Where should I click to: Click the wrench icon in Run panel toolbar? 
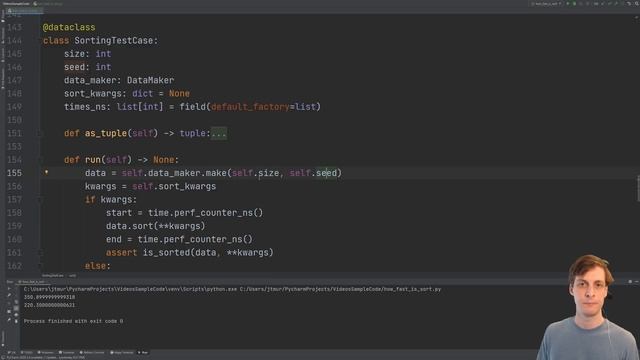point(9,295)
